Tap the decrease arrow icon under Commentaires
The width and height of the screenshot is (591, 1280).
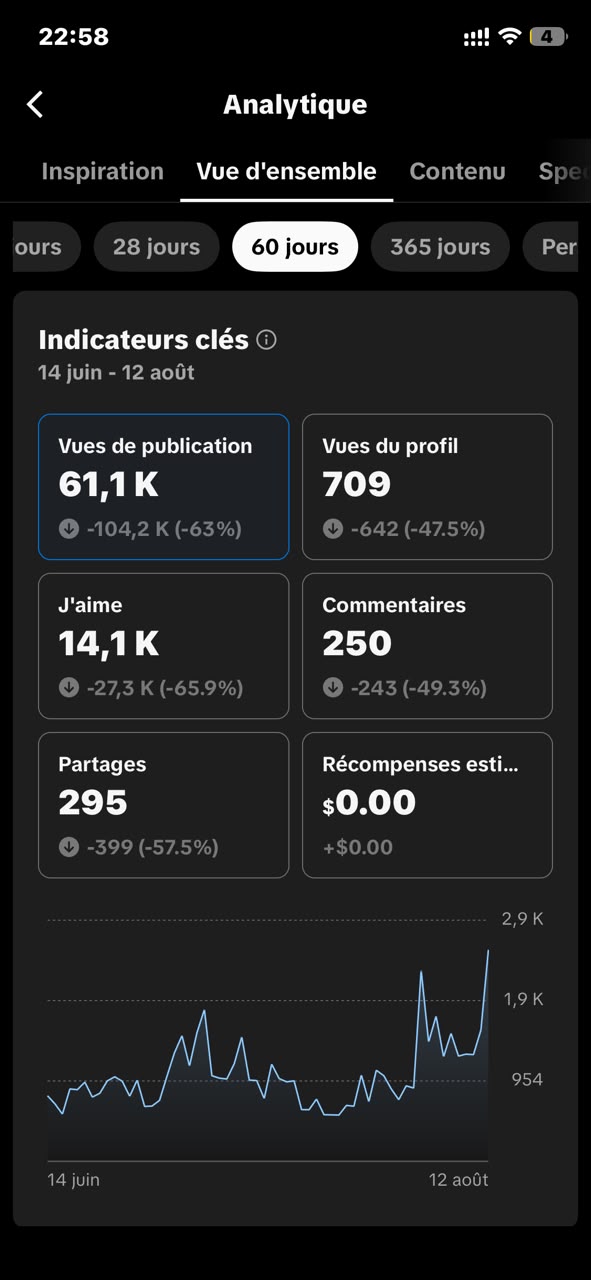[x=333, y=688]
